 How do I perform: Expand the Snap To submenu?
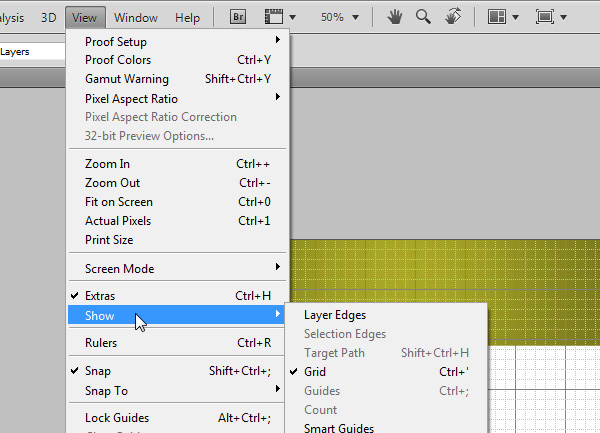178,391
